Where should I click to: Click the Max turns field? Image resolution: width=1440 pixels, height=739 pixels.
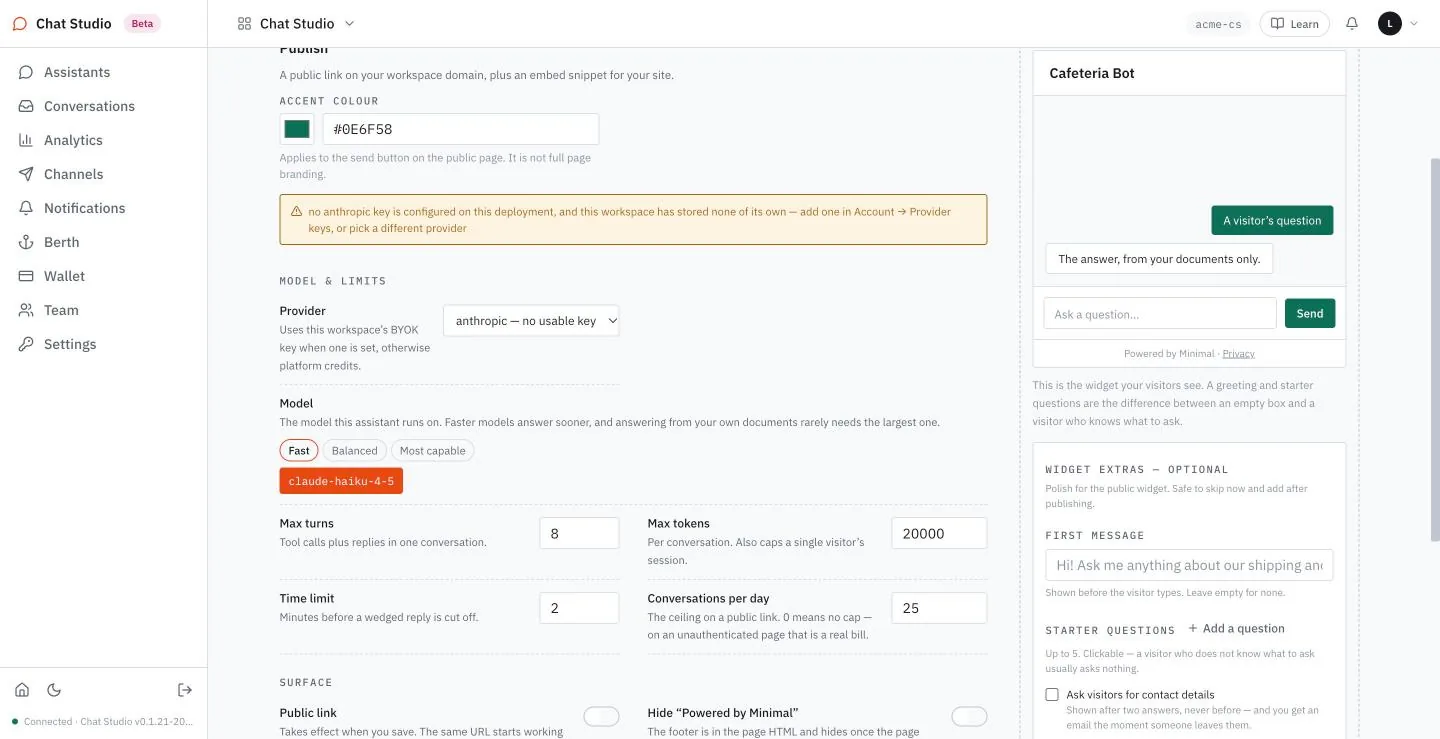(580, 533)
